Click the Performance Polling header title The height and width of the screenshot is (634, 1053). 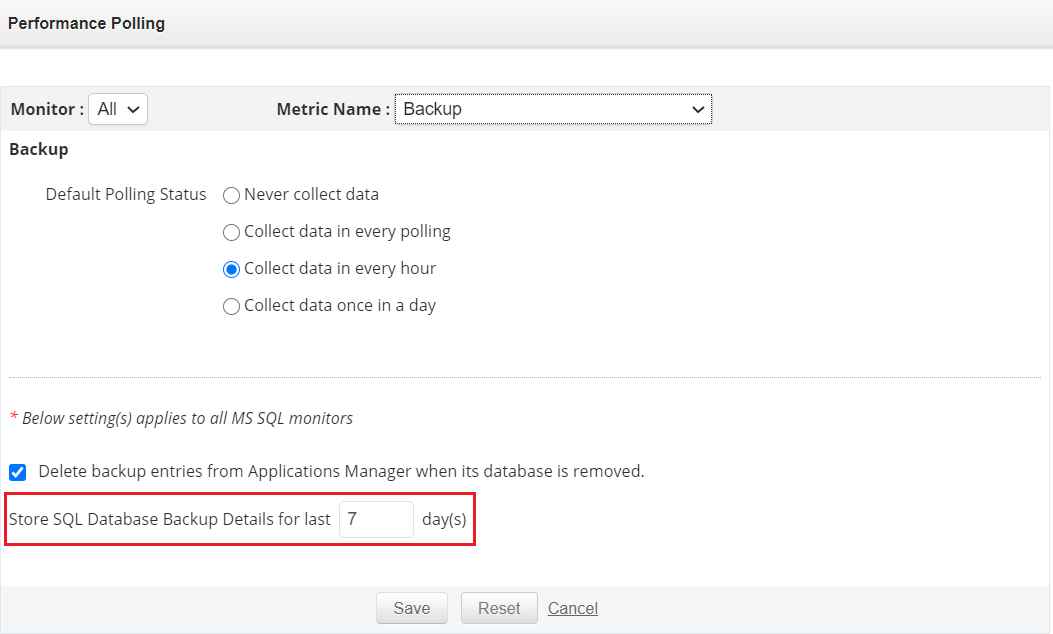(x=86, y=23)
